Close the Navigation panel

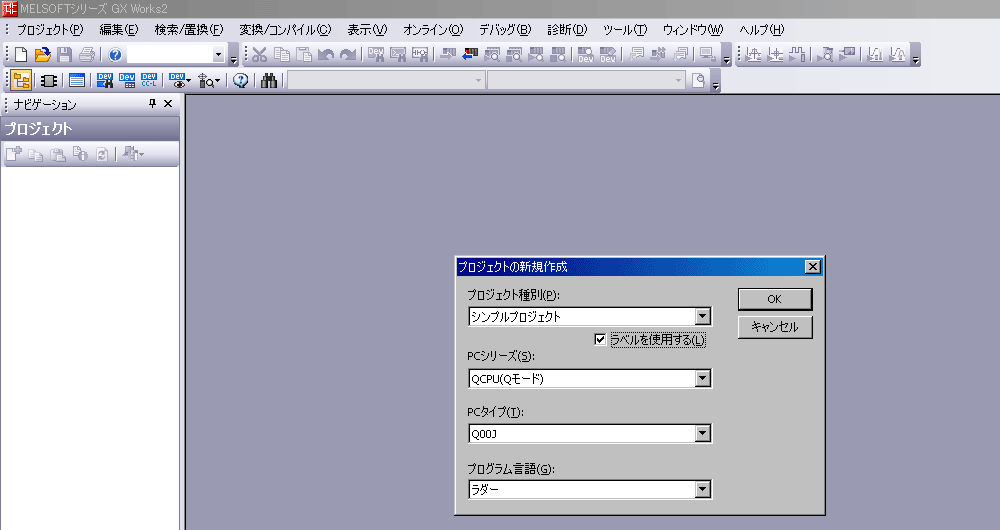[x=168, y=103]
